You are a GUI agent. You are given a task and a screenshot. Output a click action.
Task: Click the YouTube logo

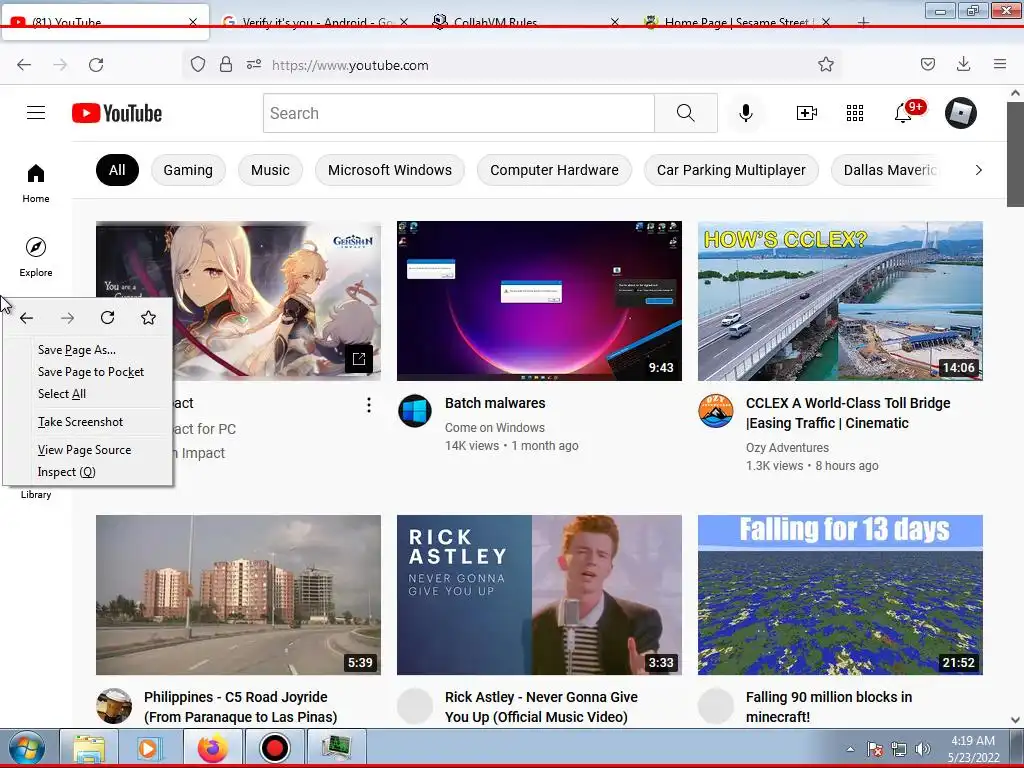coord(117,113)
